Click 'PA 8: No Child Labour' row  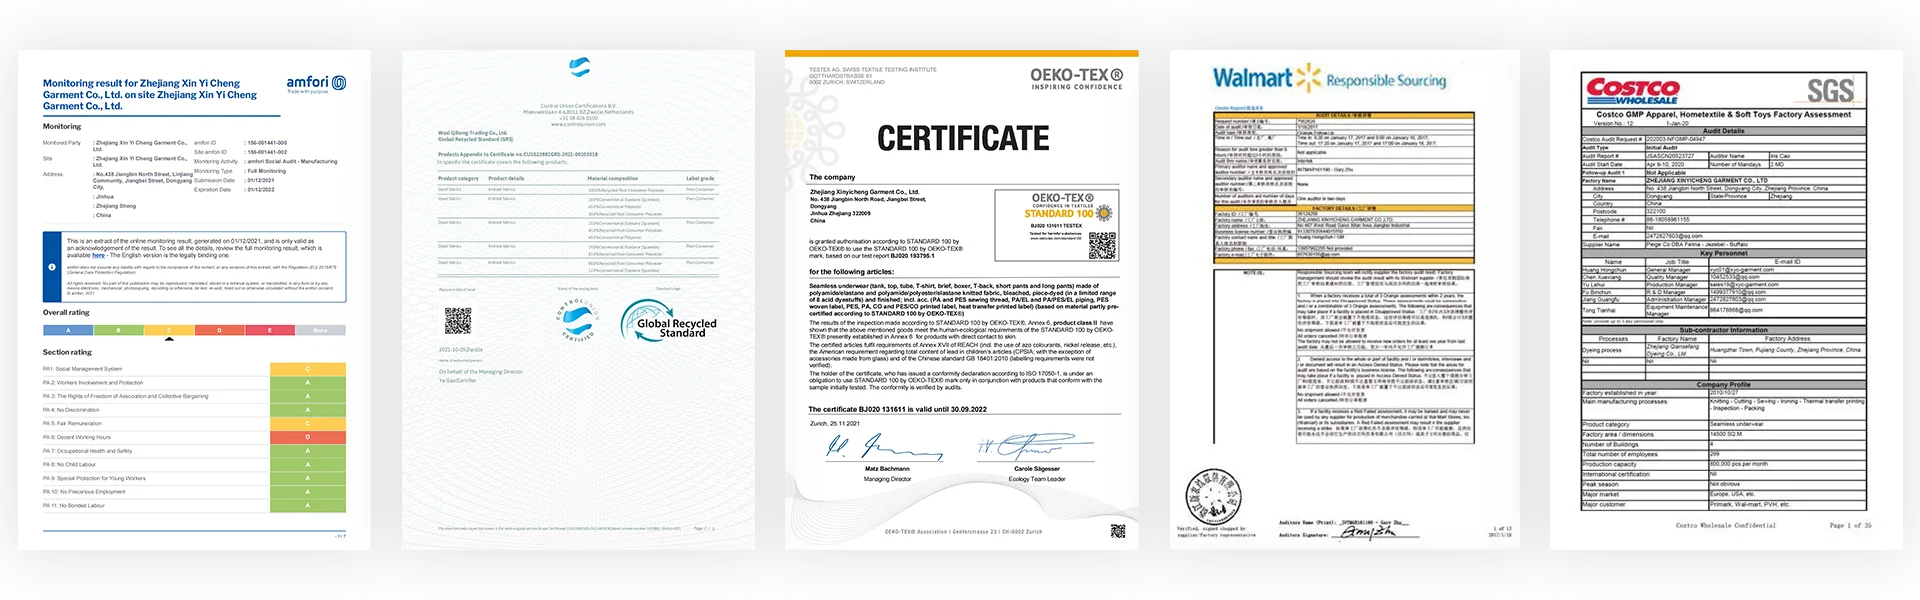pyautogui.click(x=194, y=464)
